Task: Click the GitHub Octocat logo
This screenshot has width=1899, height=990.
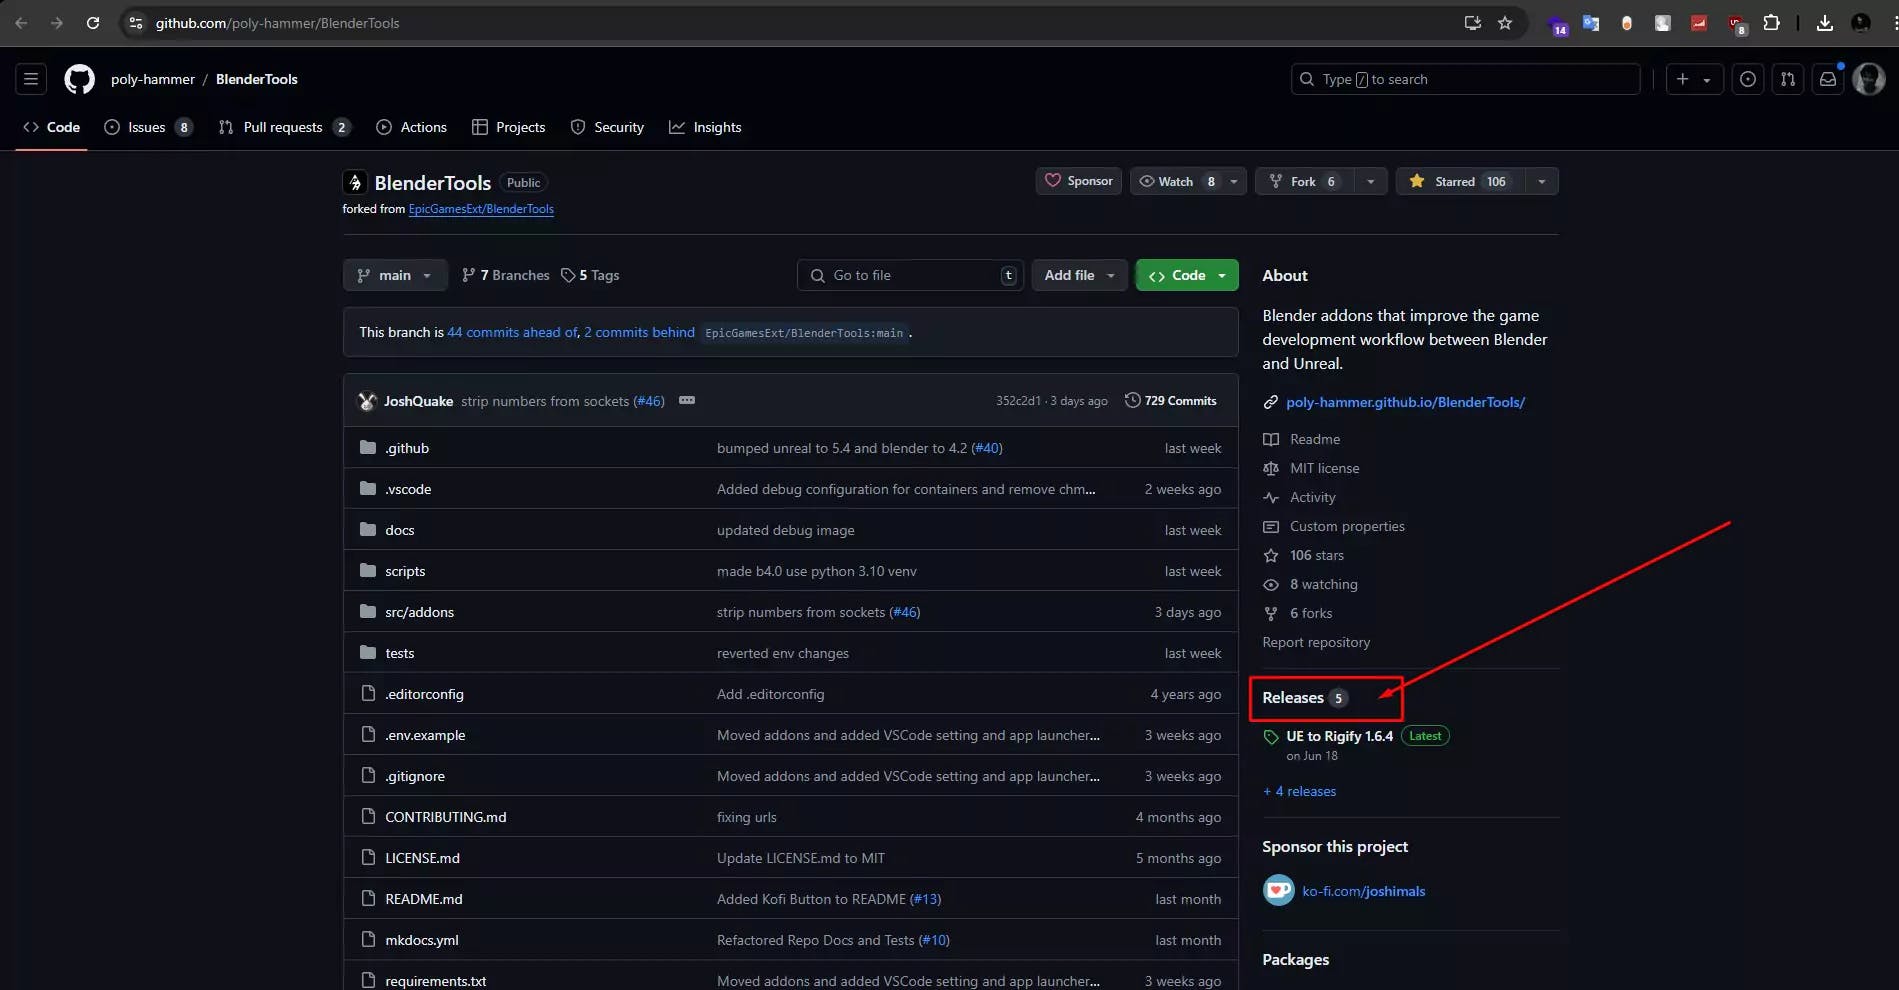Action: pyautogui.click(x=79, y=79)
